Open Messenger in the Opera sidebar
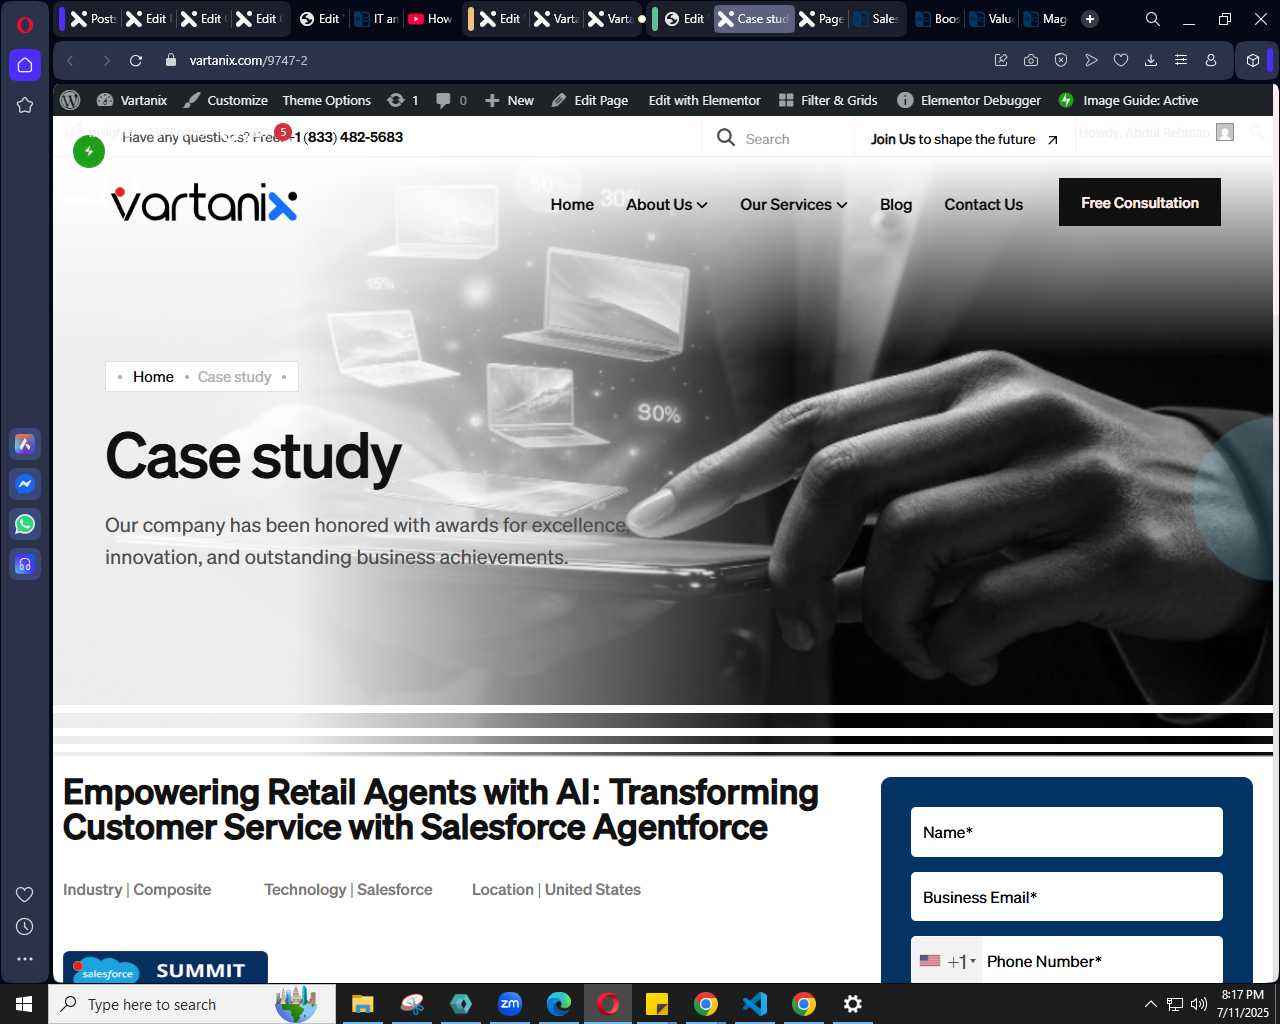 click(25, 484)
